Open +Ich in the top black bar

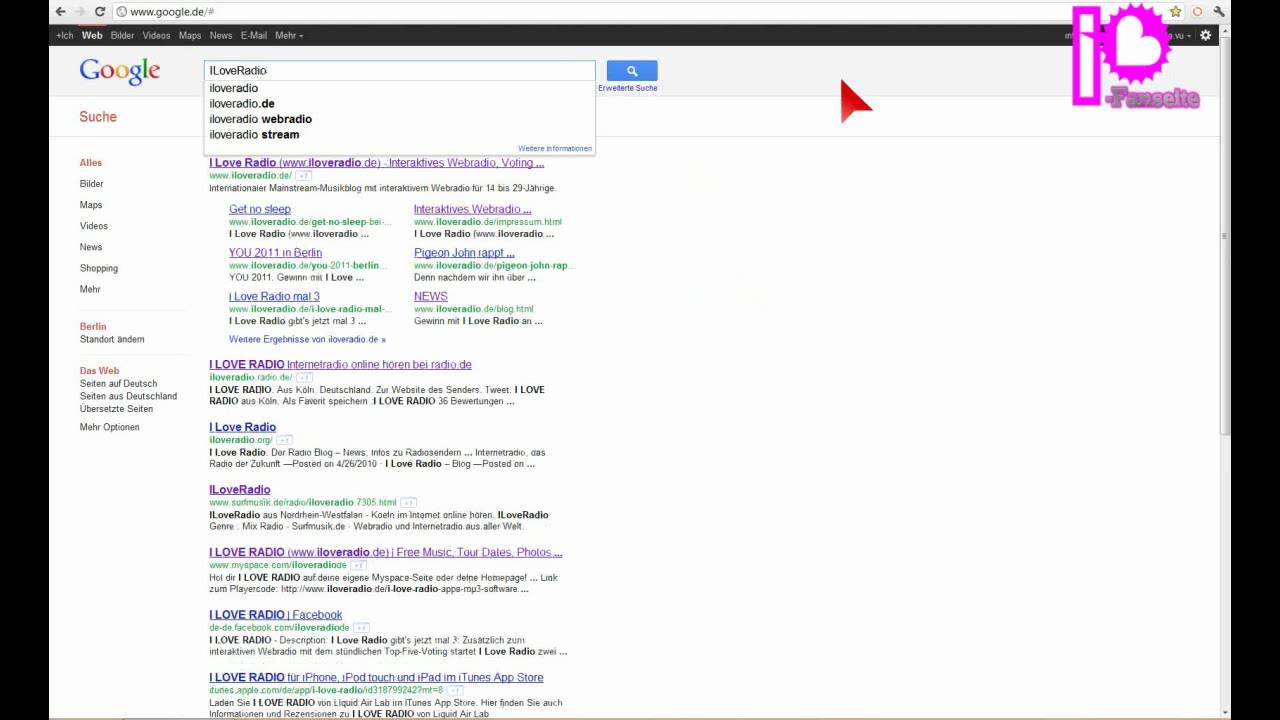pos(64,35)
